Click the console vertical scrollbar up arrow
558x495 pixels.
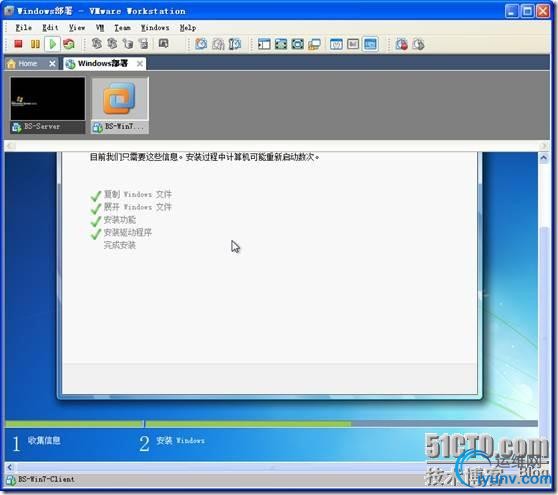click(x=544, y=158)
